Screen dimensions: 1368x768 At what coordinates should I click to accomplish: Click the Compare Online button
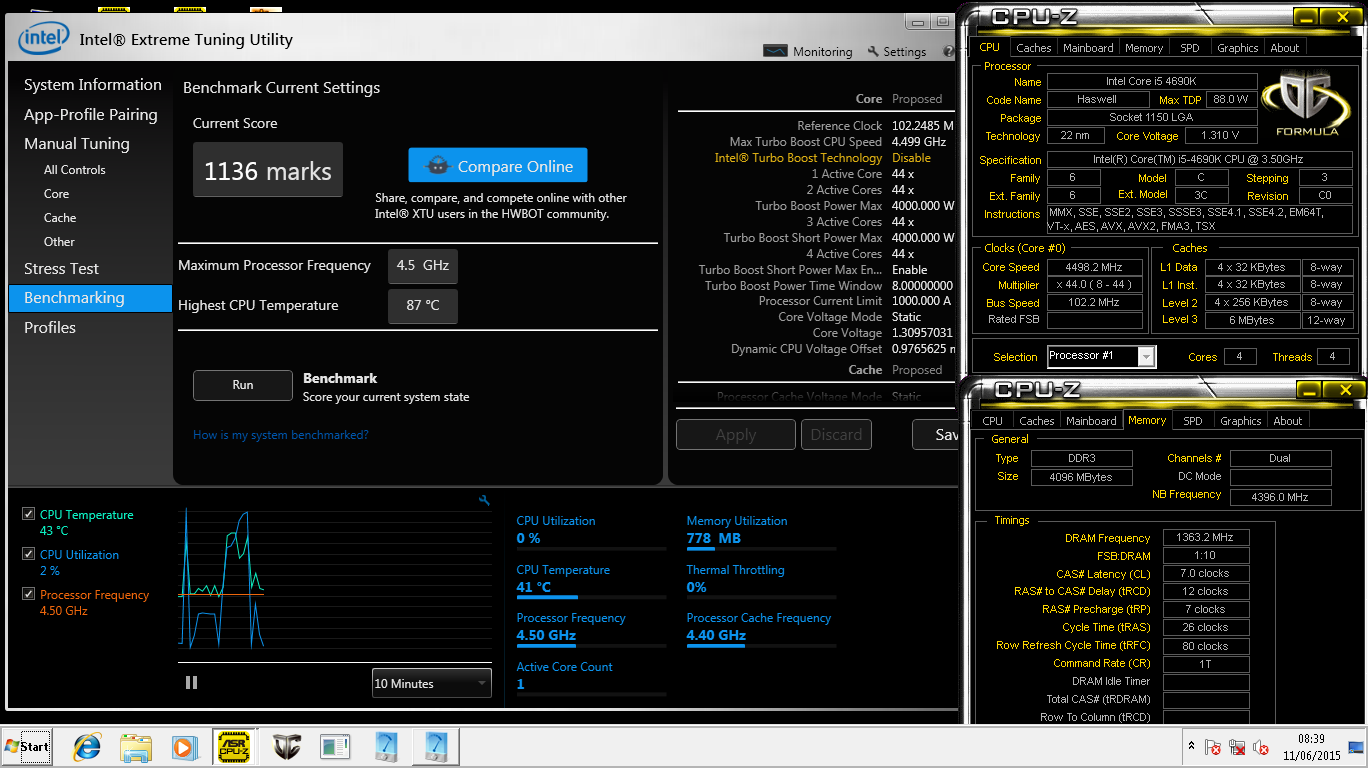(x=498, y=166)
